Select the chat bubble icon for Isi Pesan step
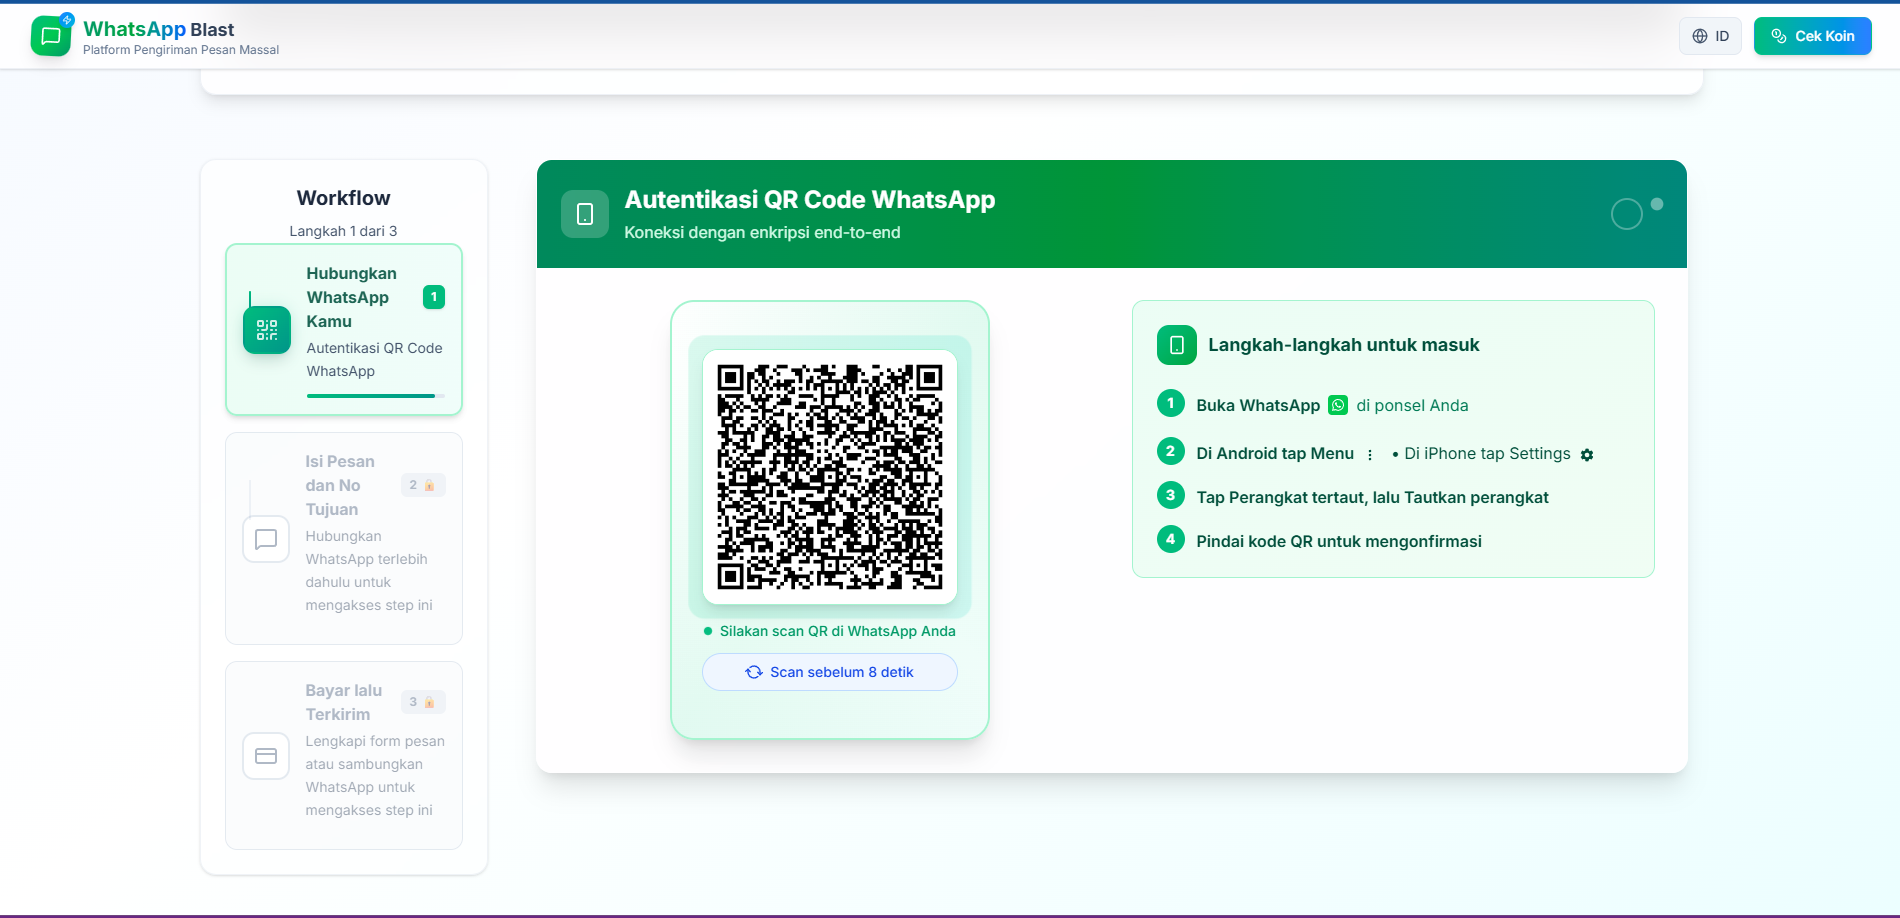1900x918 pixels. point(266,539)
